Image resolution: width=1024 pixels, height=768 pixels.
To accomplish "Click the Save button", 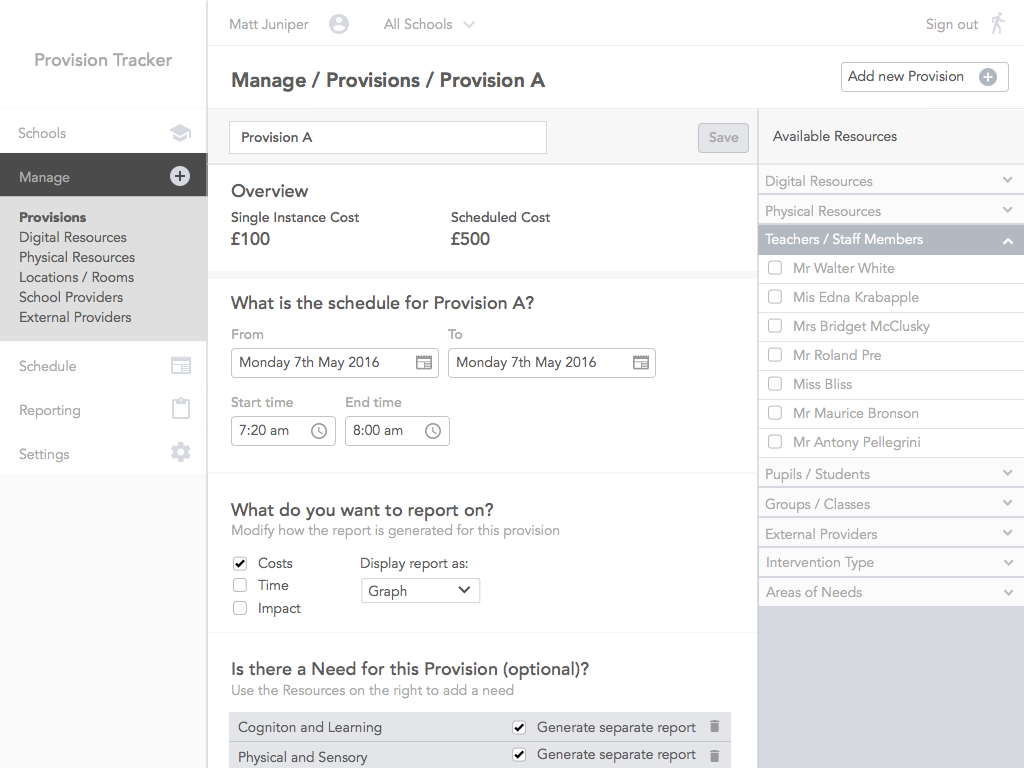I will click(x=723, y=138).
